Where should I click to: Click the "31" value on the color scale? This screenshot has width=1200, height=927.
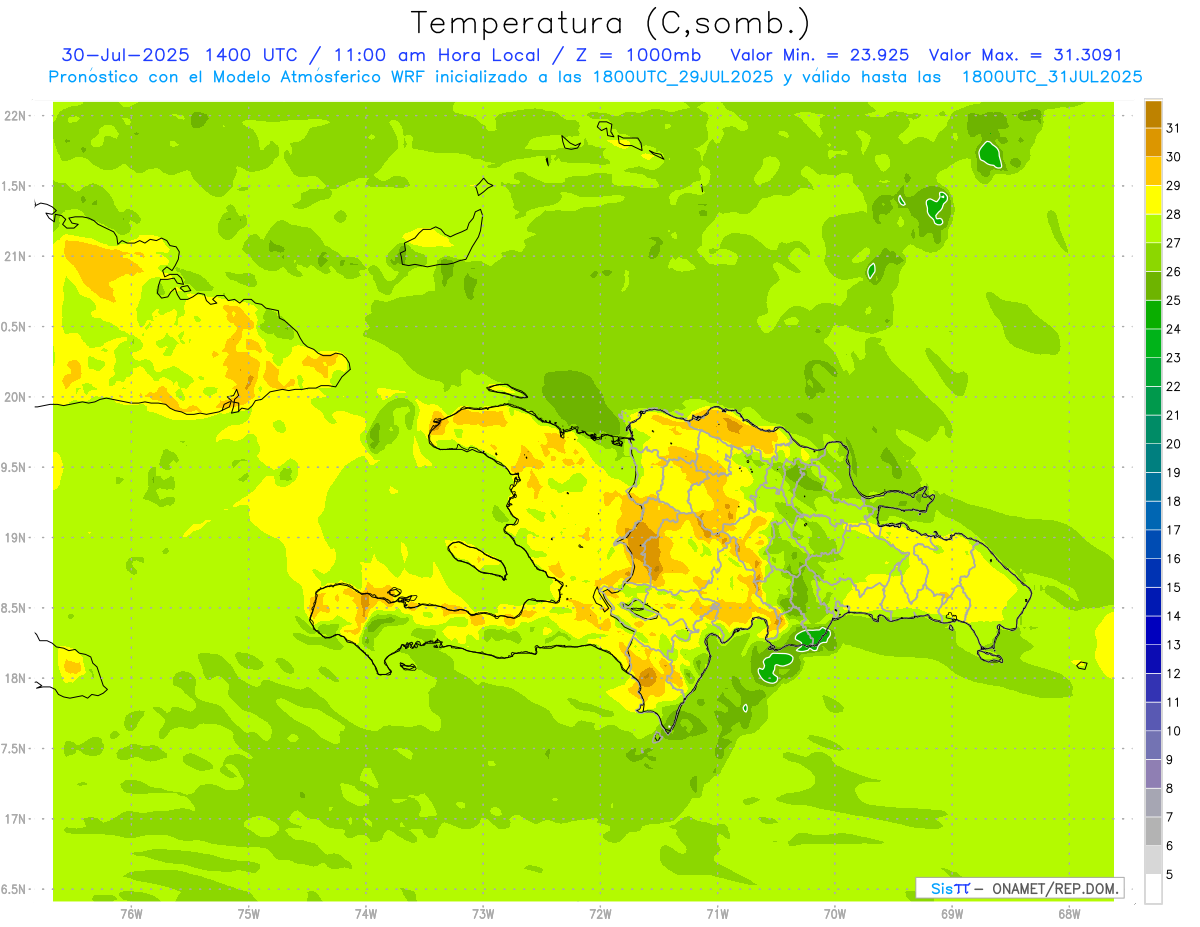pyautogui.click(x=1174, y=128)
